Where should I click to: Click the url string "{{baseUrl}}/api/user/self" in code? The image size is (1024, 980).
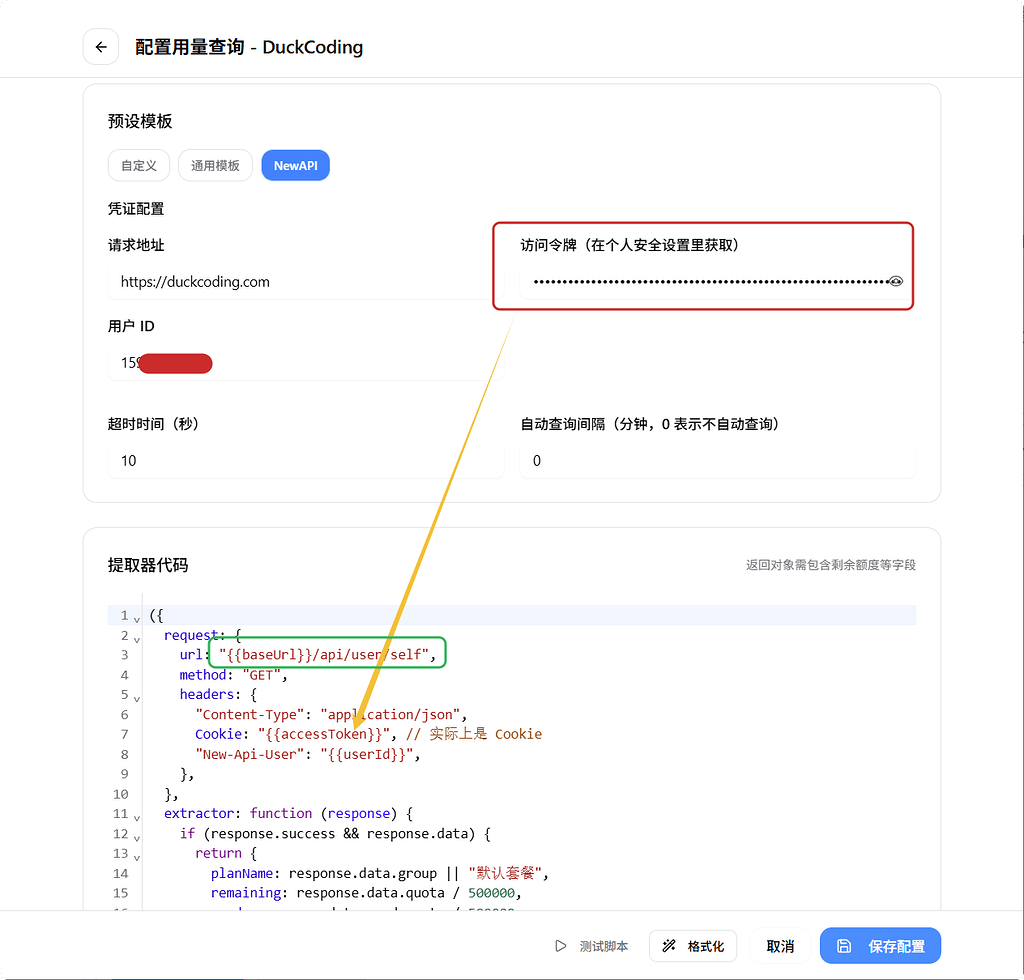pyautogui.click(x=323, y=654)
